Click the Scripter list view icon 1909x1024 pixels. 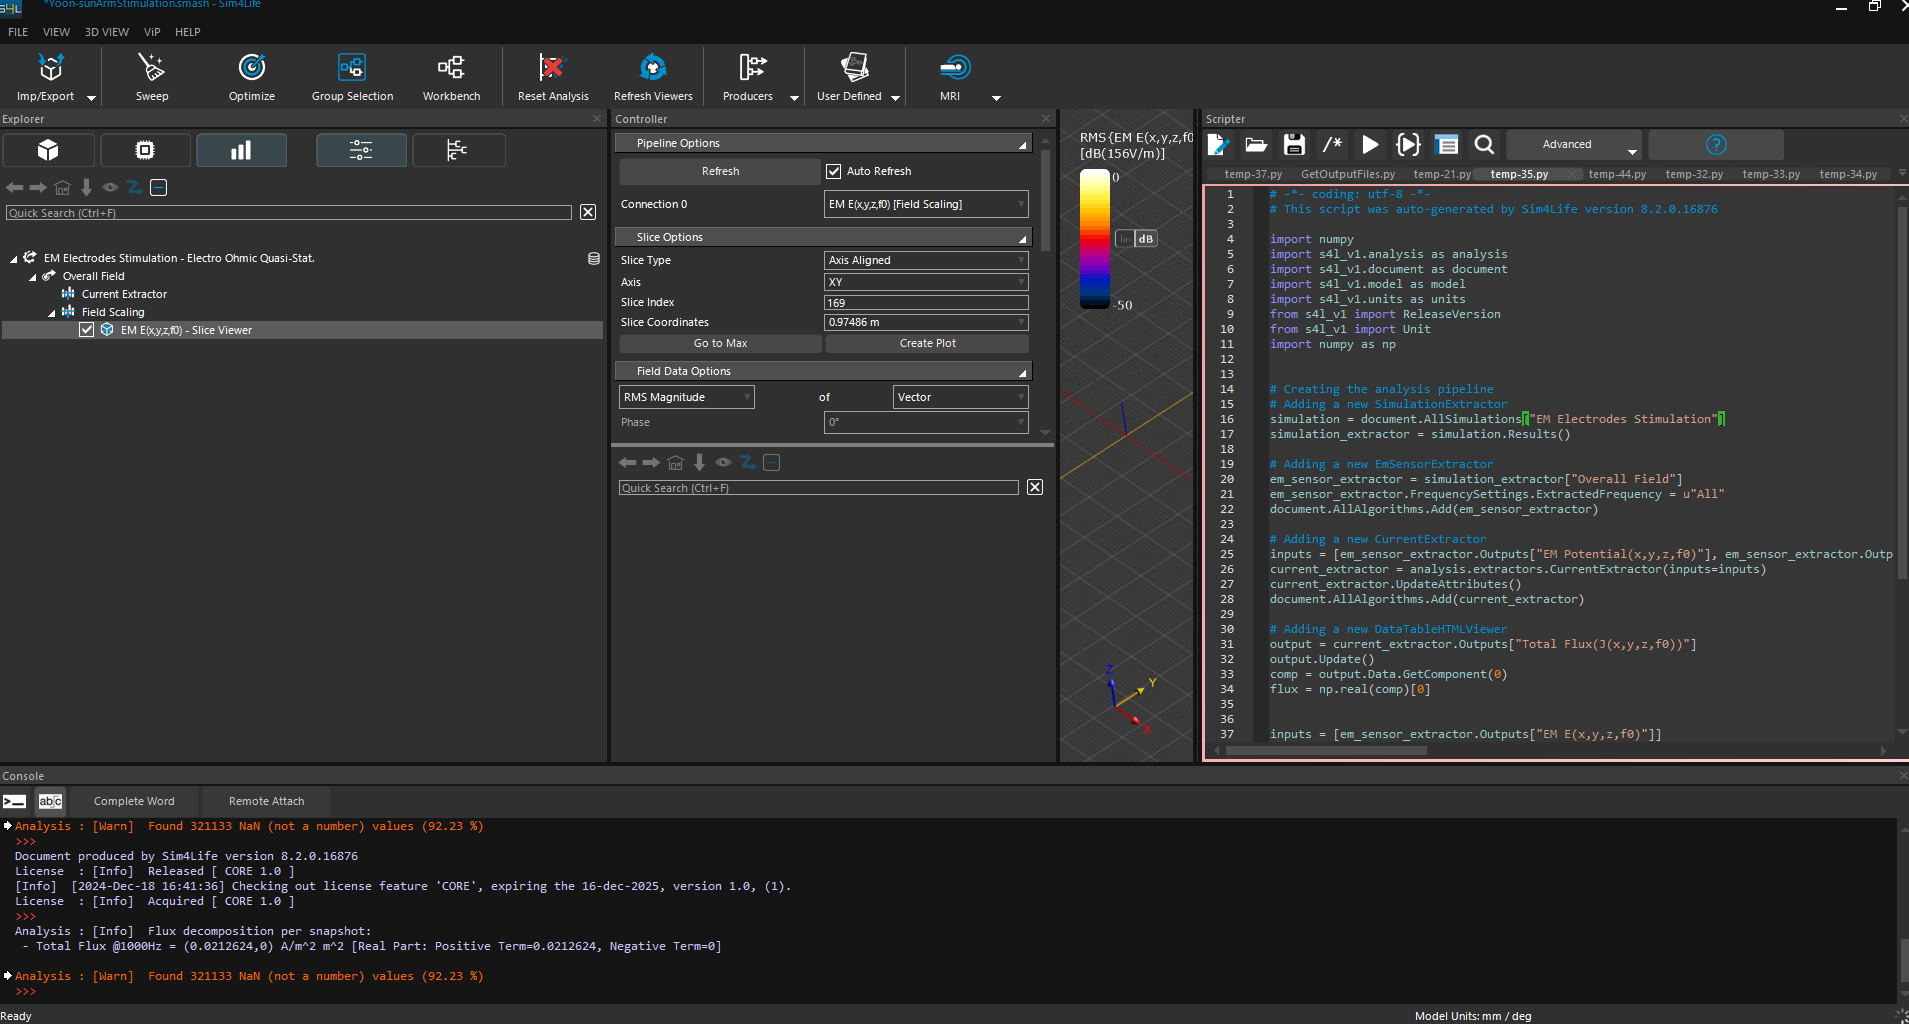pyautogui.click(x=1446, y=145)
